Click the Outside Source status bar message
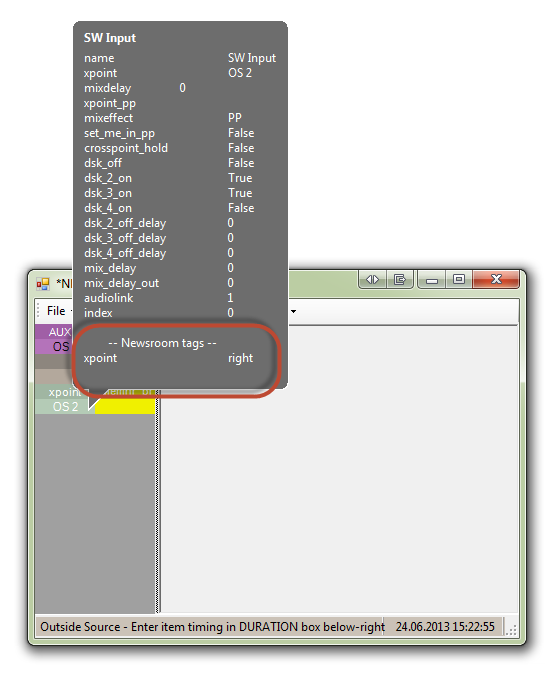This screenshot has width=560, height=675. point(212,627)
